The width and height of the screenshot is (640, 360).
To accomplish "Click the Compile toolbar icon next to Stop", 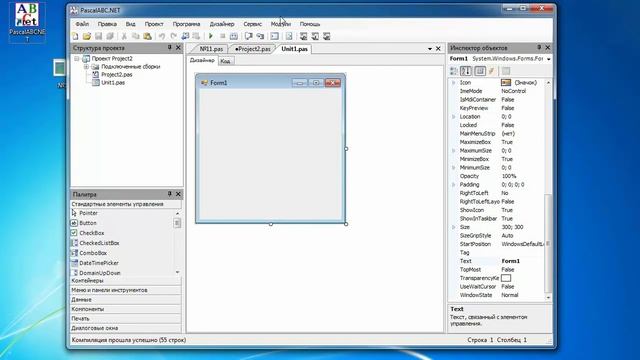I will pyautogui.click(x=234, y=36).
